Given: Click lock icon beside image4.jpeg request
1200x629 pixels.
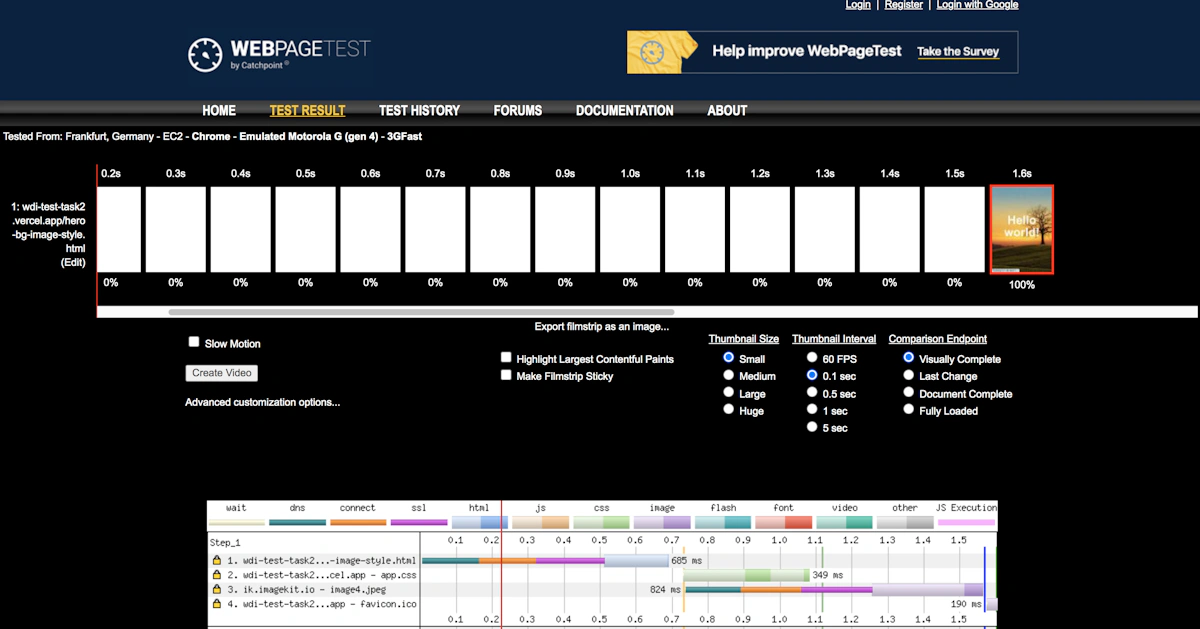Looking at the screenshot, I should pyautogui.click(x=217, y=590).
